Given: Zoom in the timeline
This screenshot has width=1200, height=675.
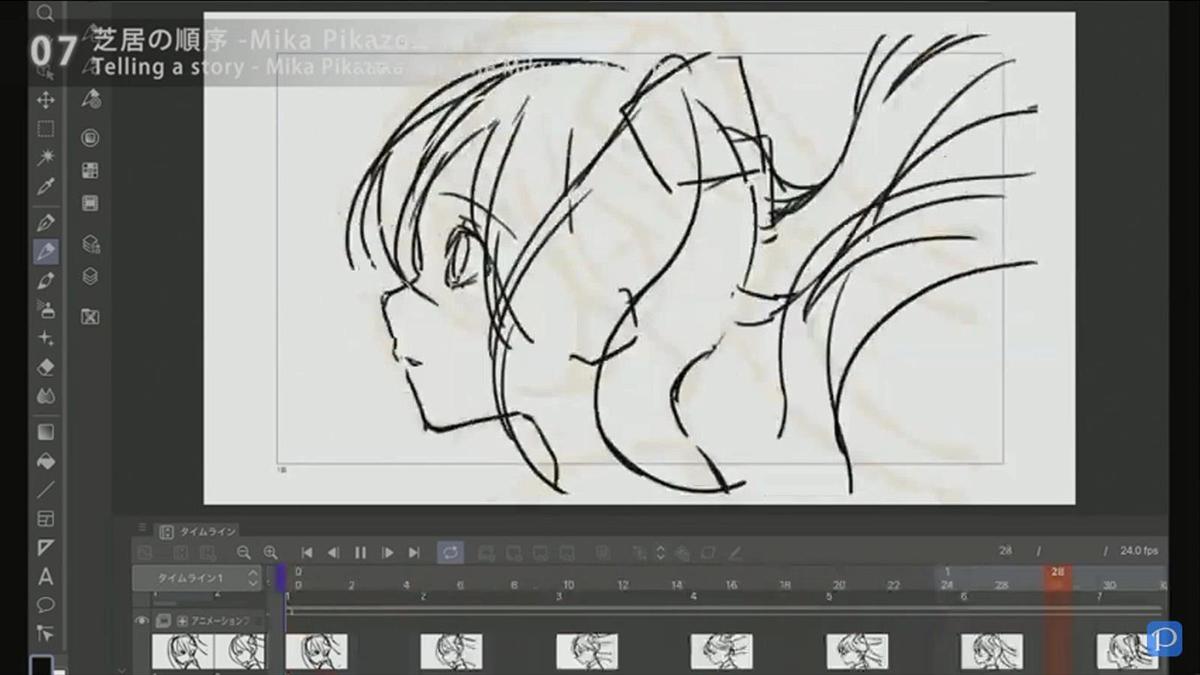Looking at the screenshot, I should tap(270, 552).
